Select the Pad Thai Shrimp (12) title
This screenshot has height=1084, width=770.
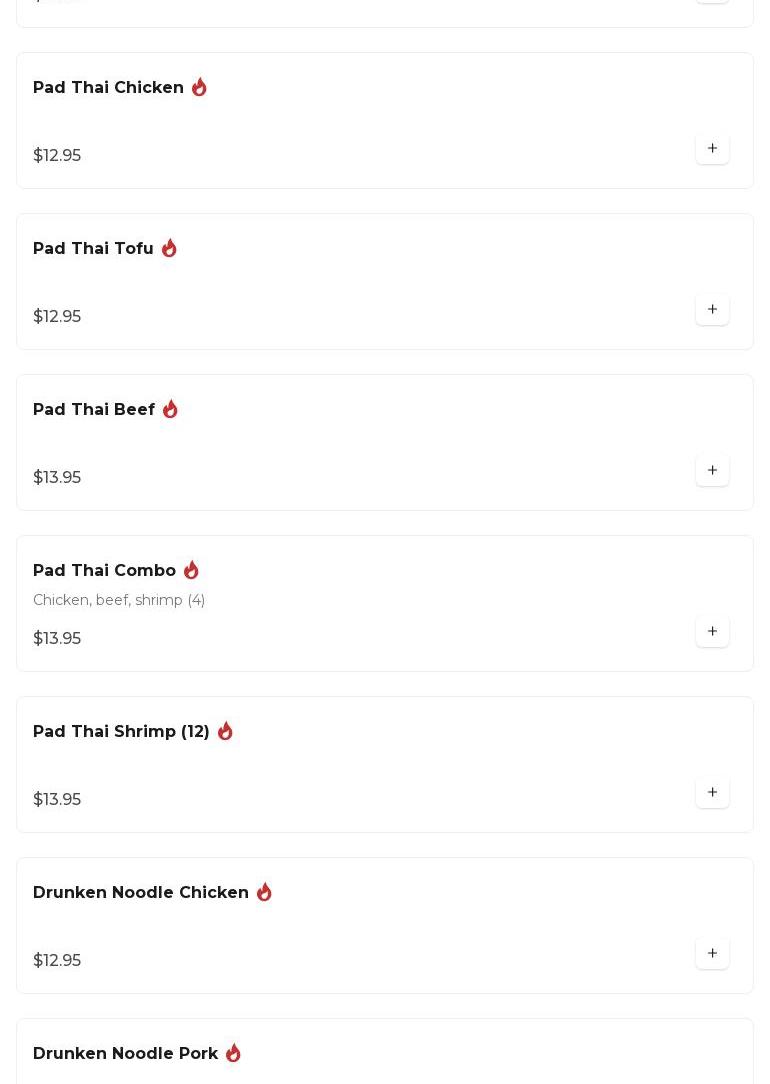121,732
